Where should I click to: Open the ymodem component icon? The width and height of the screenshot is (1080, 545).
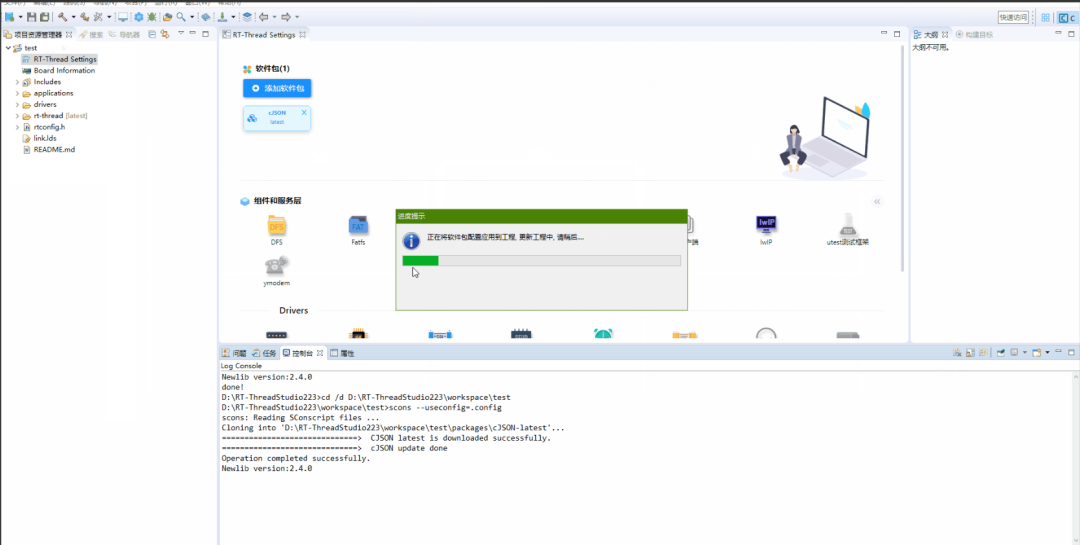[276, 266]
